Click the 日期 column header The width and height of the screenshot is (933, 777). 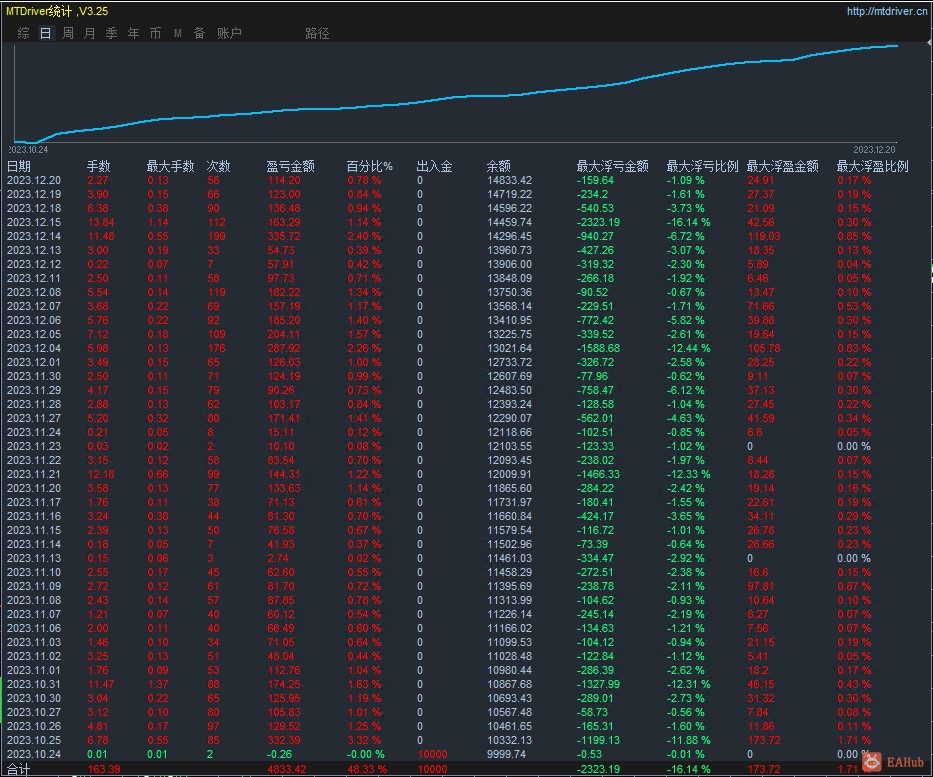[18, 166]
